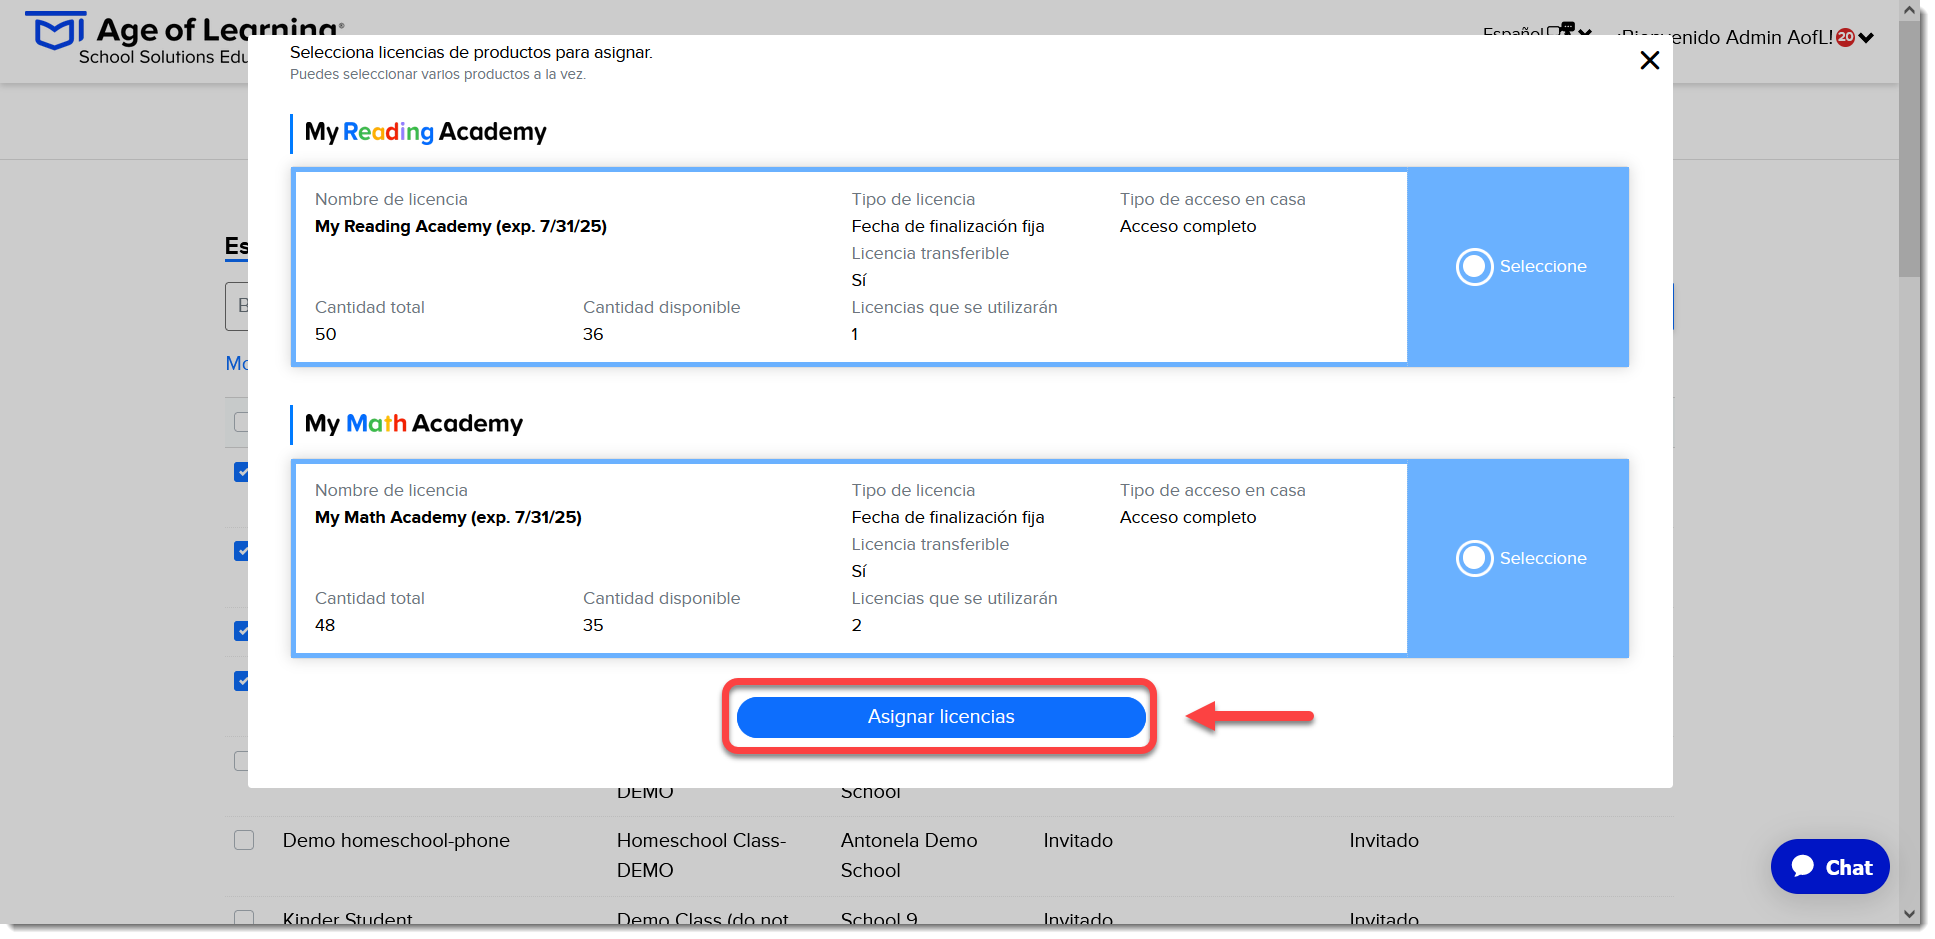This screenshot has width=1935, height=939.
Task: Click available quantity 35 for Math
Action: click(593, 625)
